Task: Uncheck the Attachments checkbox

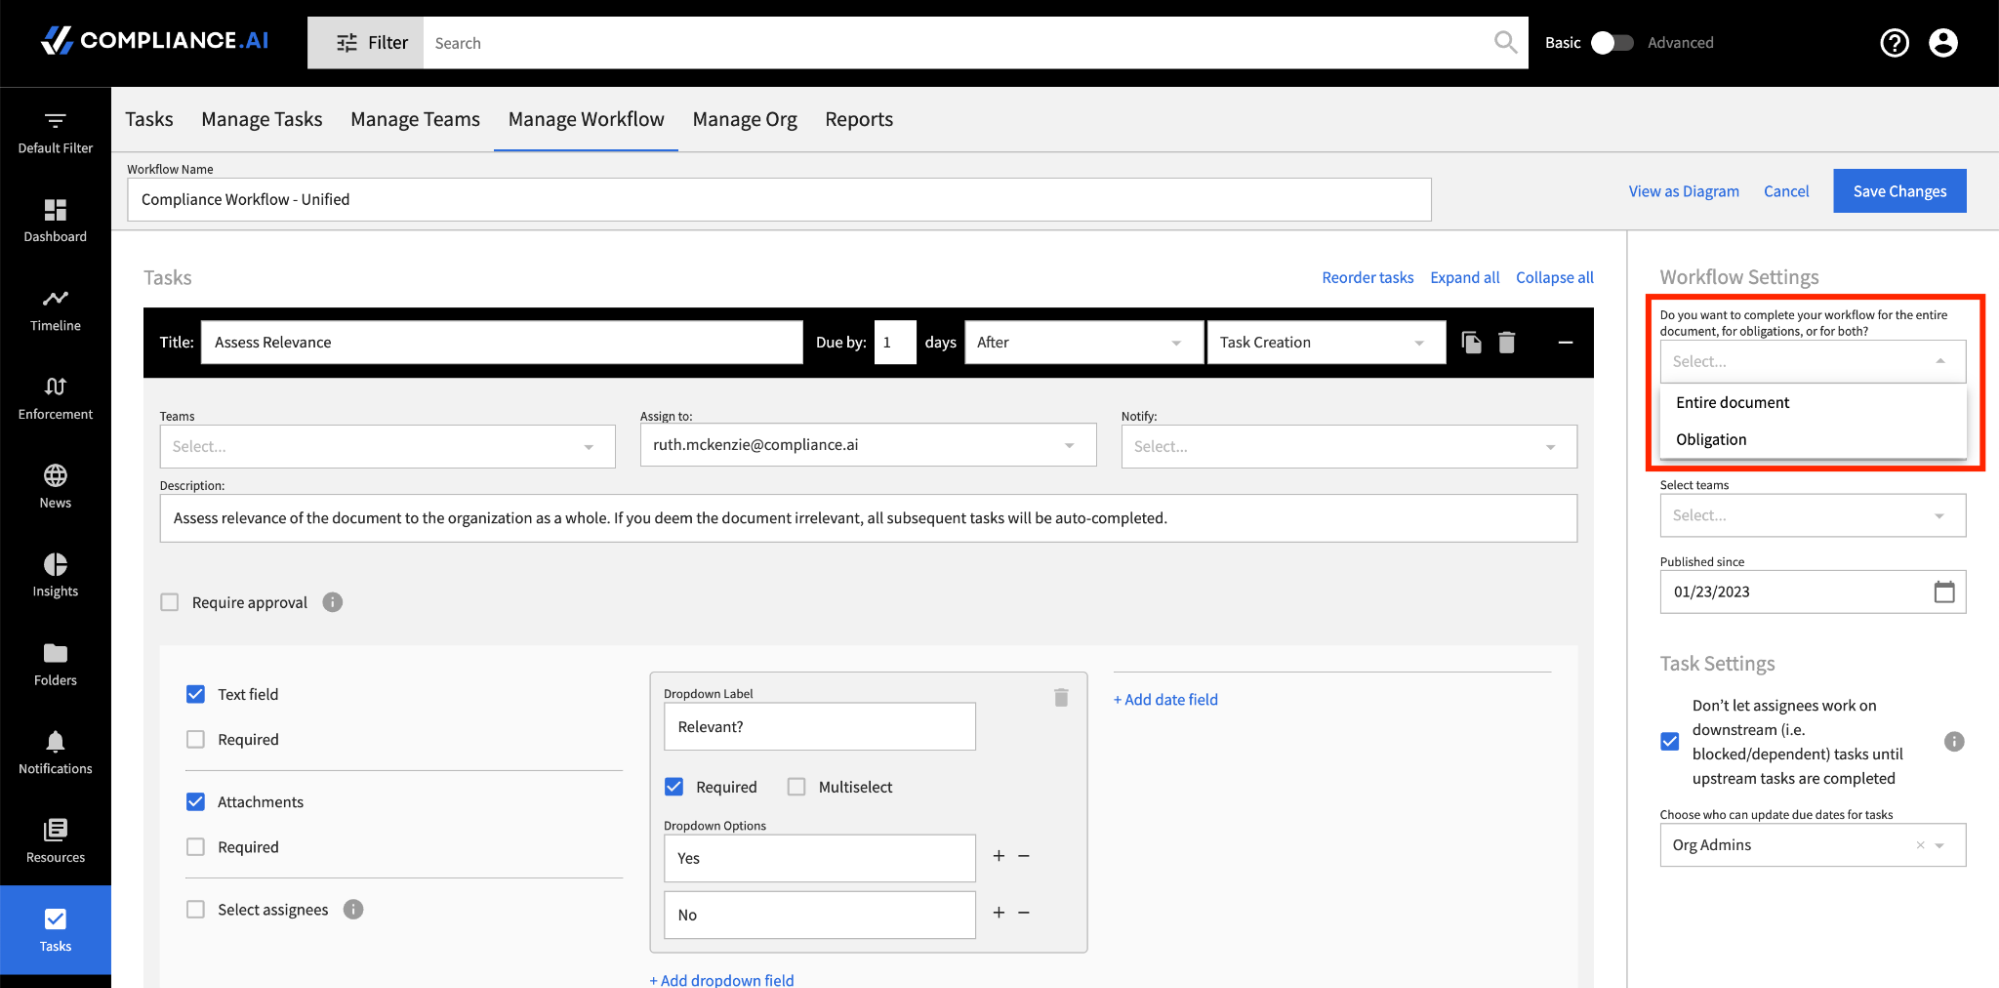Action: 196,802
